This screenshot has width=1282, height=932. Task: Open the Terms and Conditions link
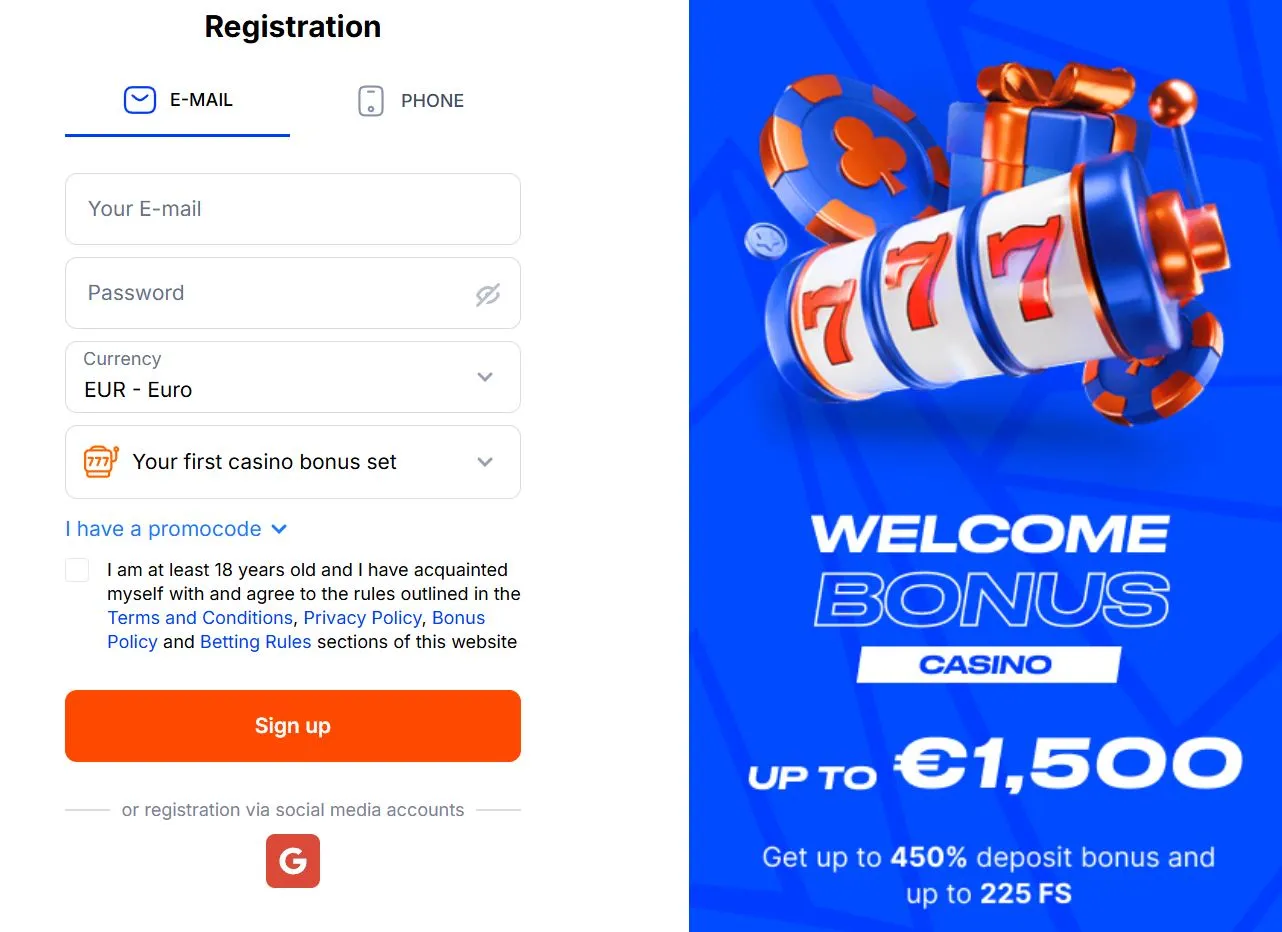point(200,618)
